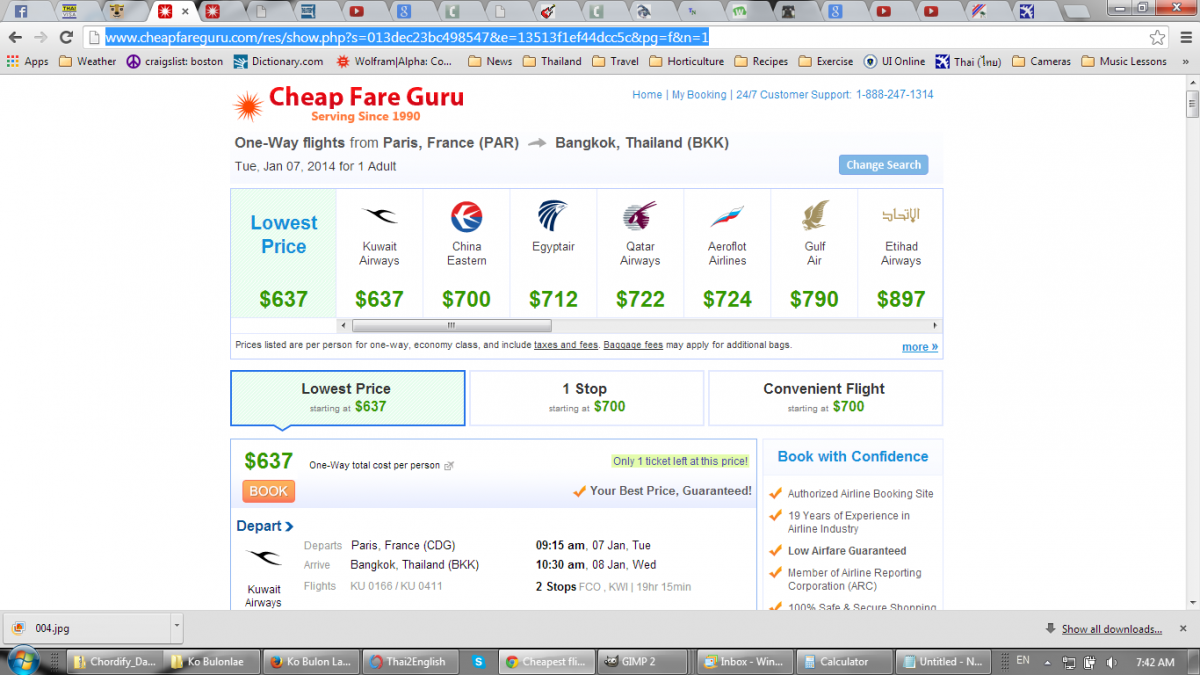1200x675 pixels.
Task: Open the UI Online bookmark
Action: 895,61
